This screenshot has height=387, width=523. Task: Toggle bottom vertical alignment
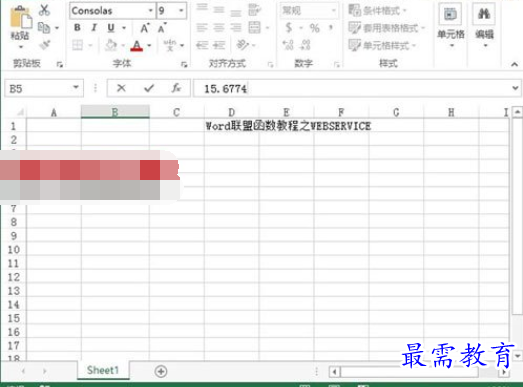tap(235, 12)
